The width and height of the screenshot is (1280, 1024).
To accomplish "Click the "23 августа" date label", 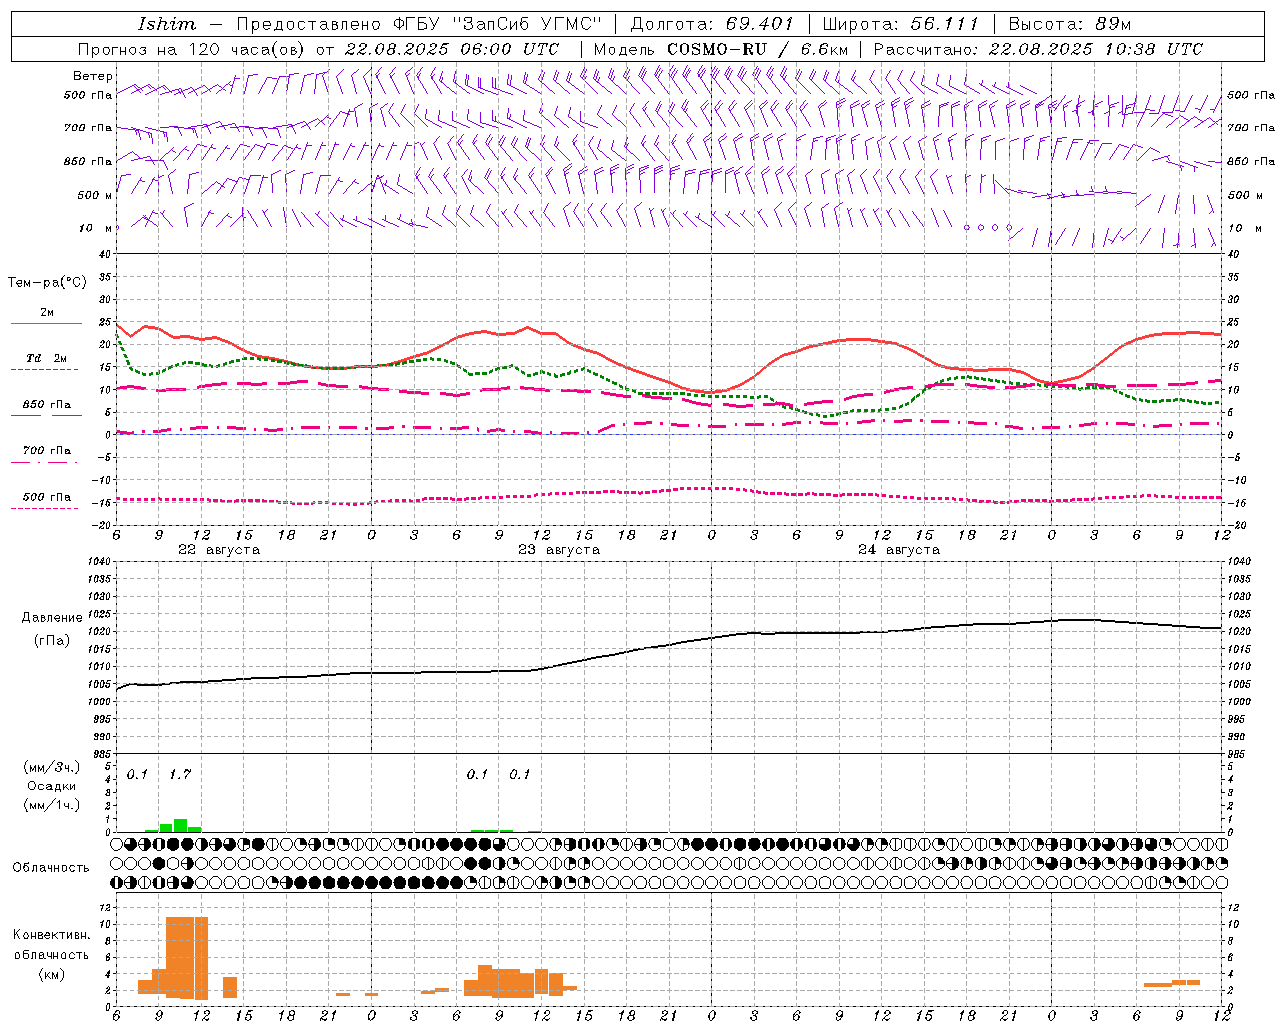I will (559, 550).
